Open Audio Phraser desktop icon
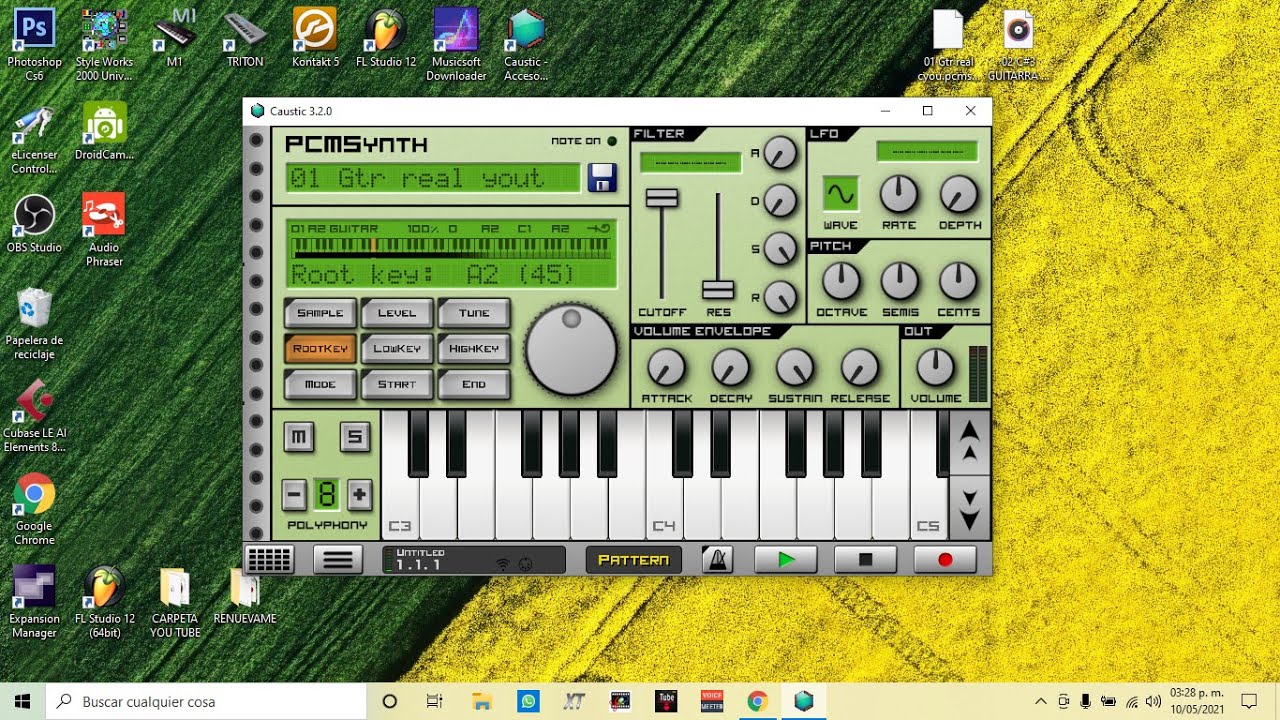This screenshot has height=720, width=1280. (104, 231)
